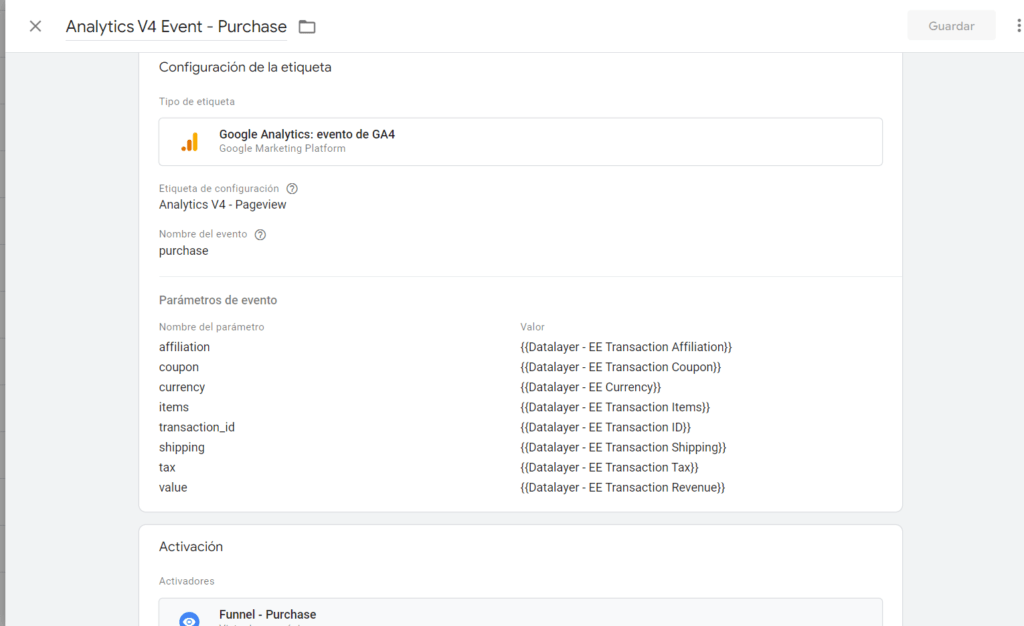
Task: Select the value parameter name
Action: (173, 488)
